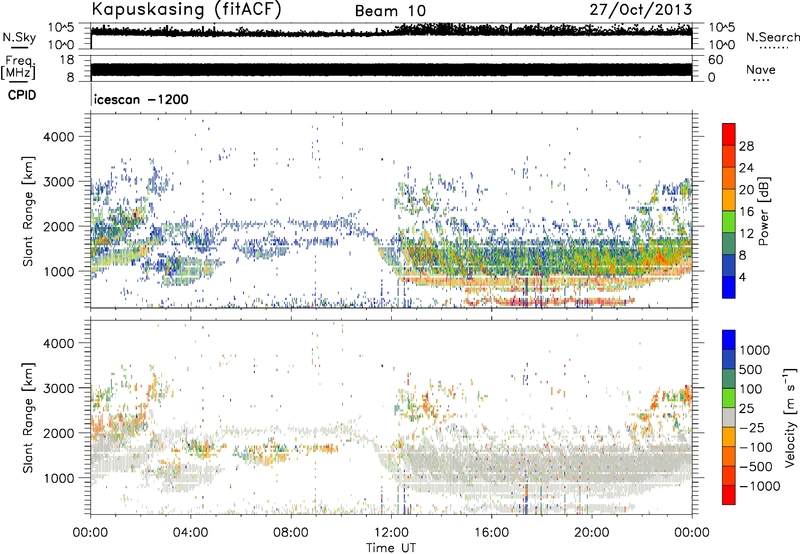Click the '12:00' time axis tick
This screenshot has height=554, width=800.
[391, 533]
